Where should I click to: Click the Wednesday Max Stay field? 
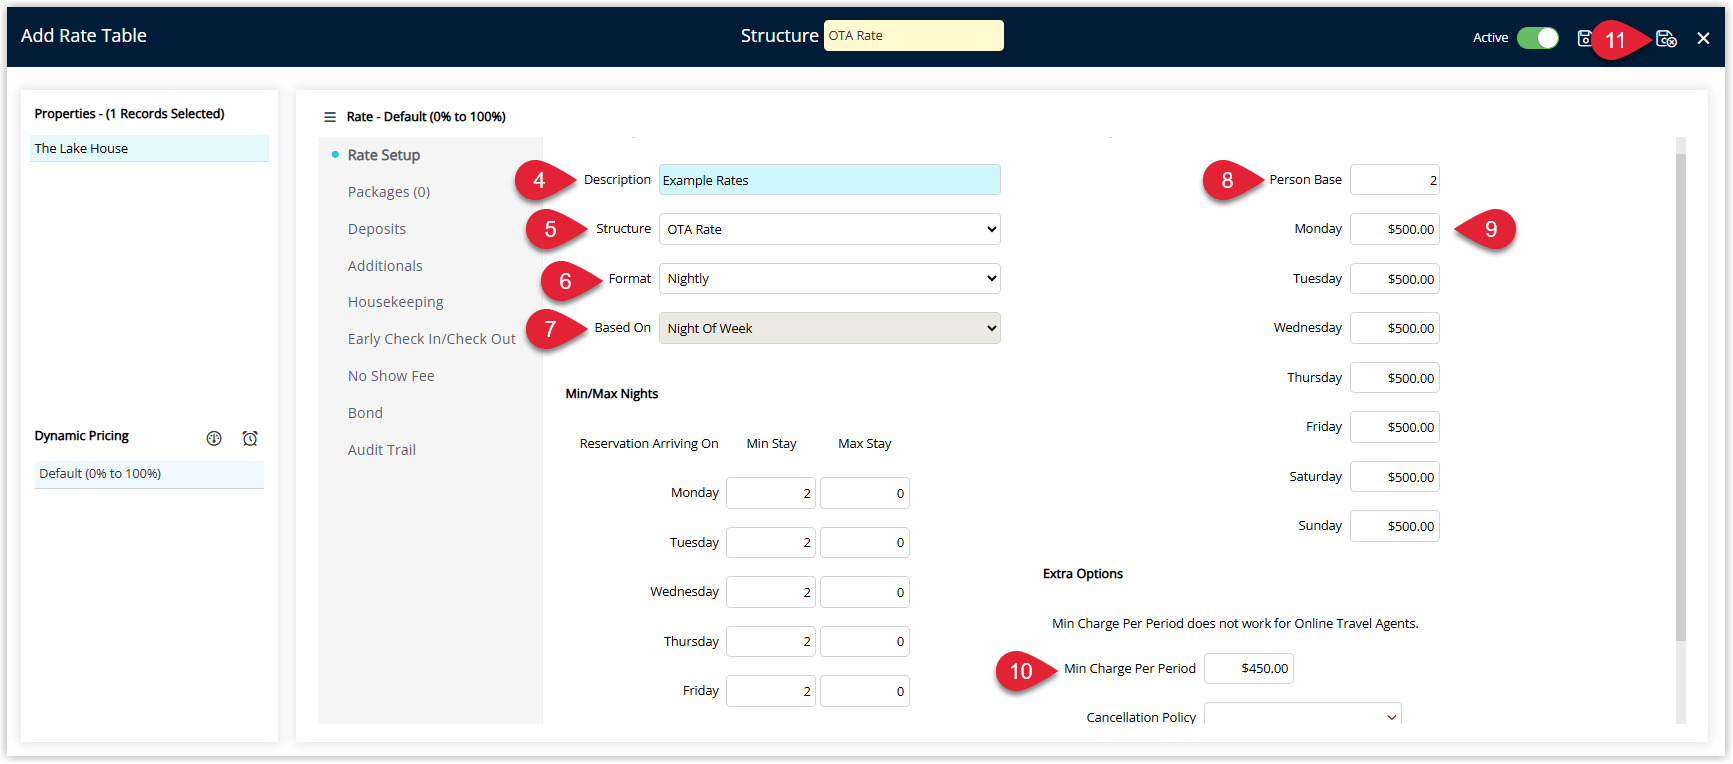coord(865,592)
